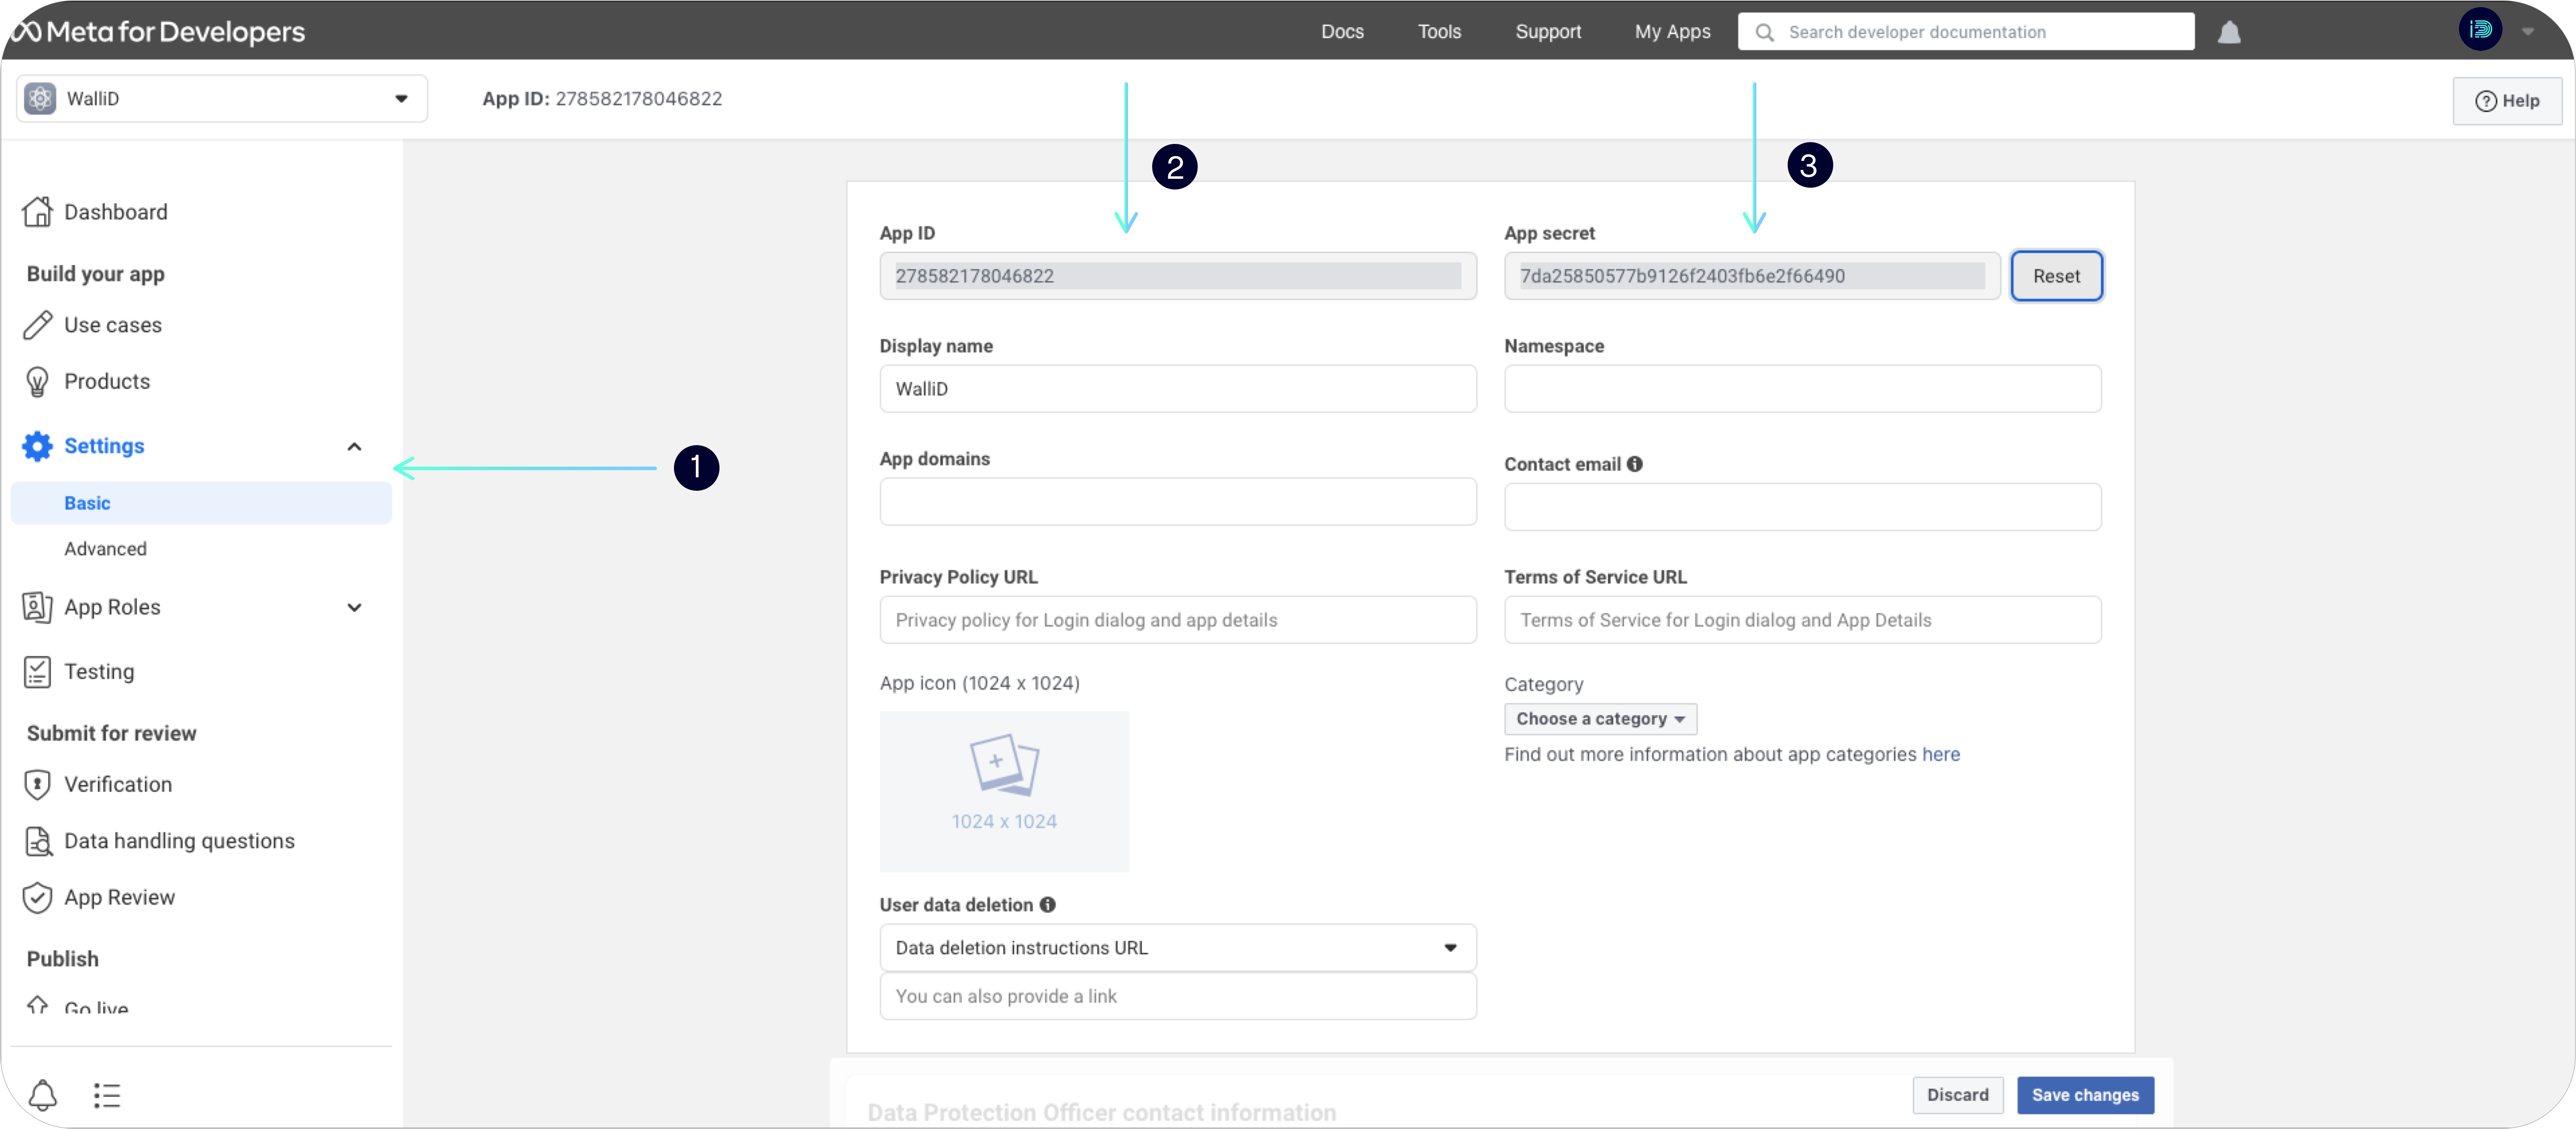The height and width of the screenshot is (1129, 2576).
Task: Click the bell icon at sidebar bottom
Action: [43, 1095]
